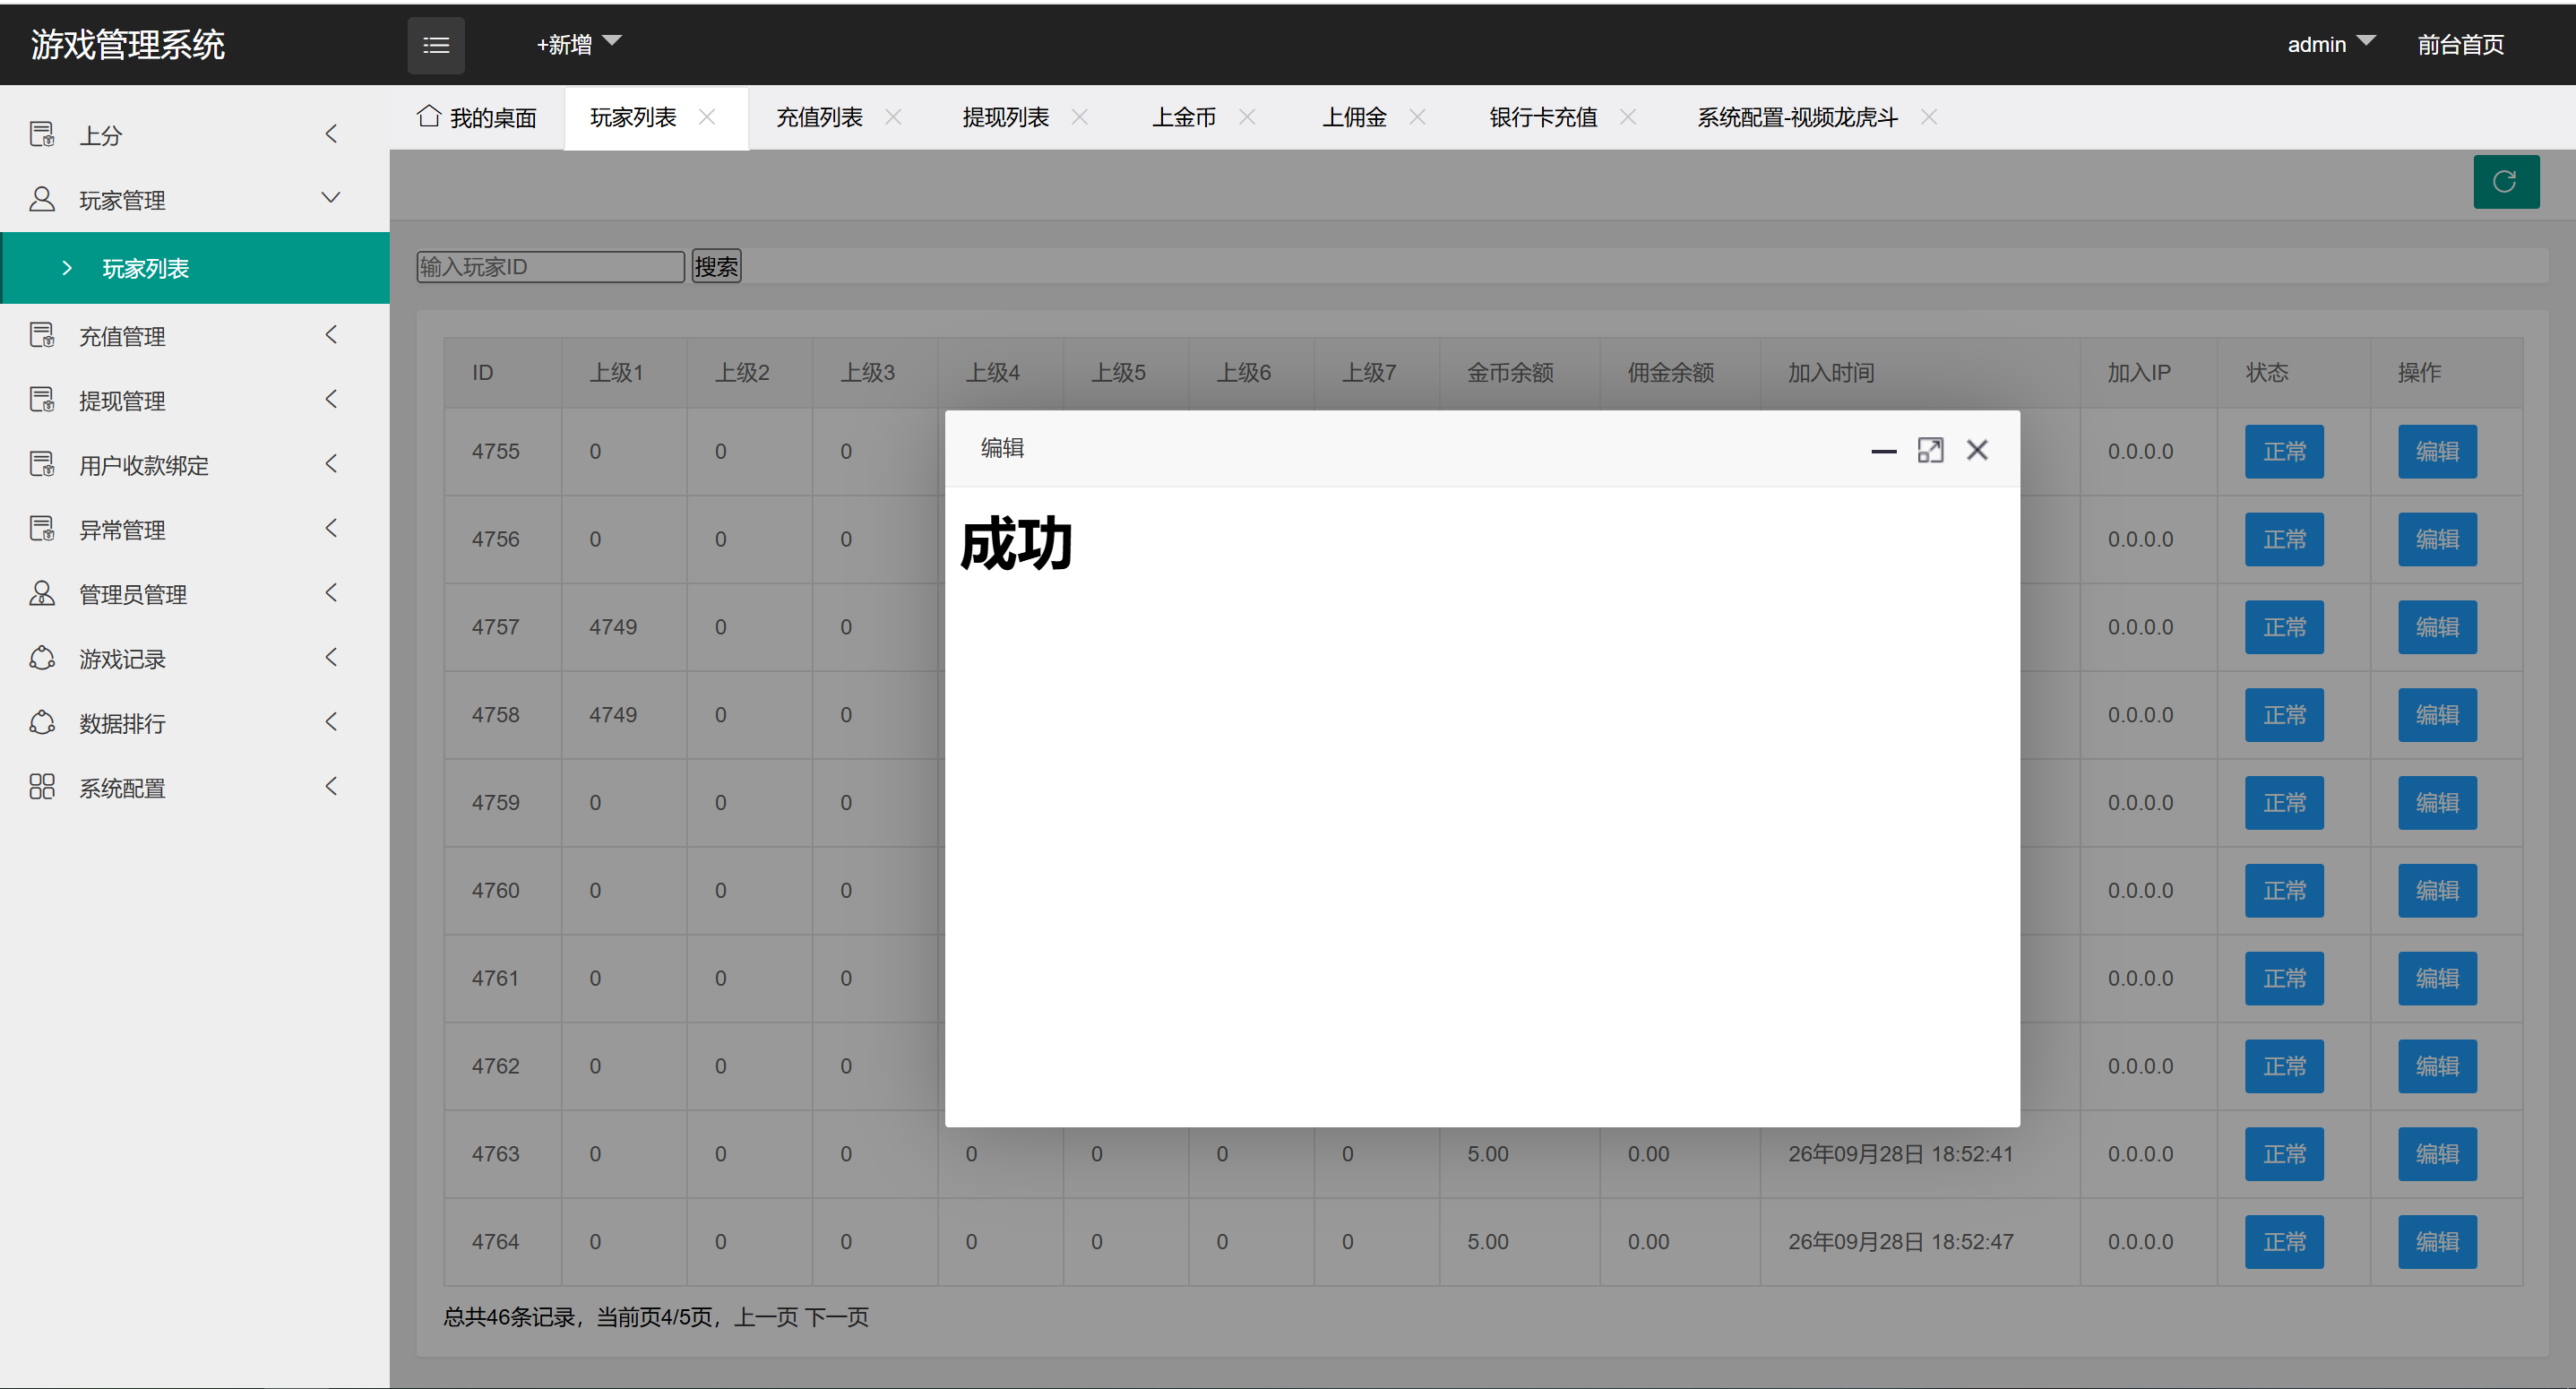
Task: Open the admin user dropdown
Action: tap(2330, 44)
